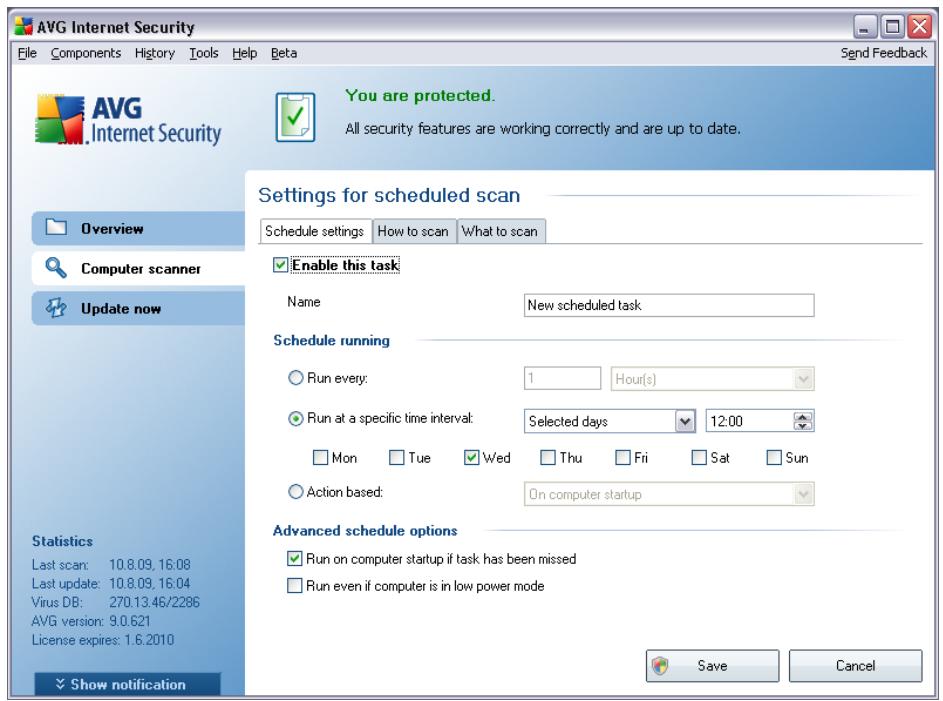Check the Tue day checkbox
This screenshot has width=943, height=701.
tap(396, 458)
